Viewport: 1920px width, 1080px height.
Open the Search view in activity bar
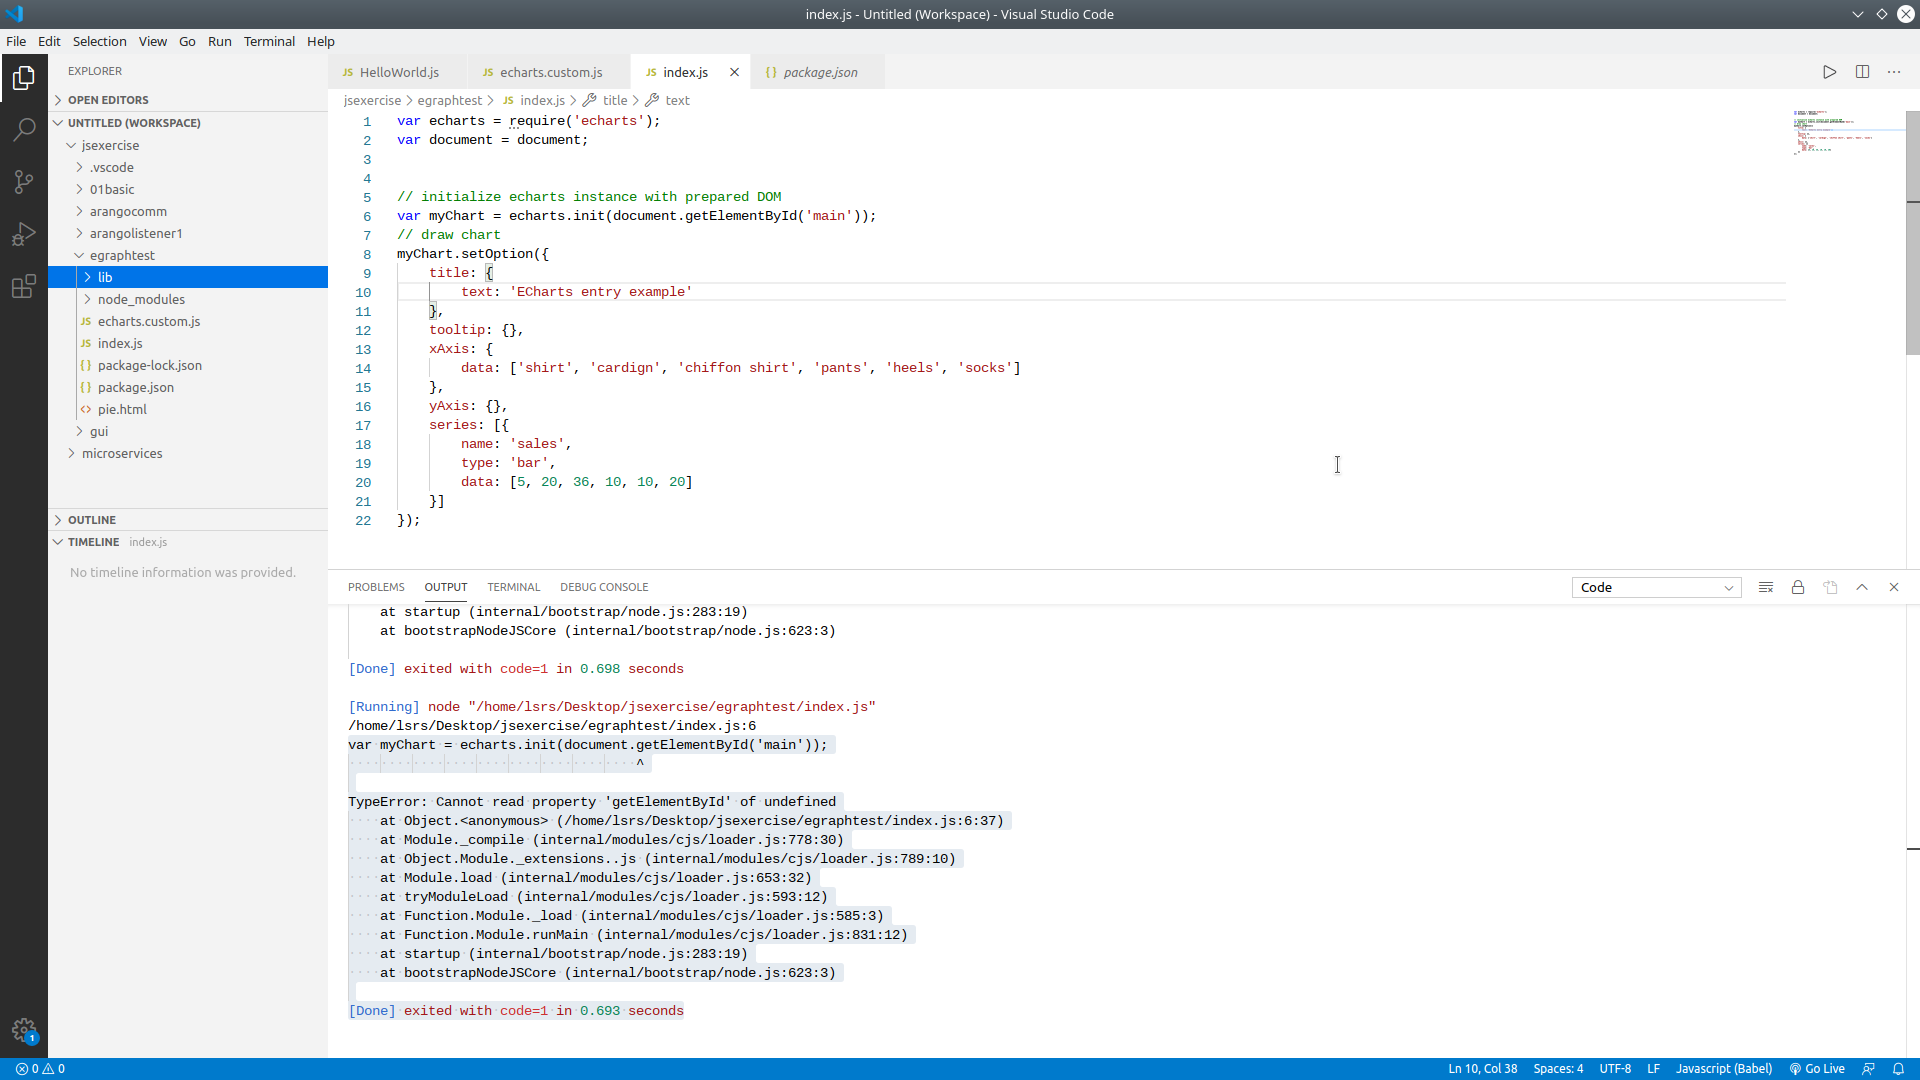tap(24, 129)
